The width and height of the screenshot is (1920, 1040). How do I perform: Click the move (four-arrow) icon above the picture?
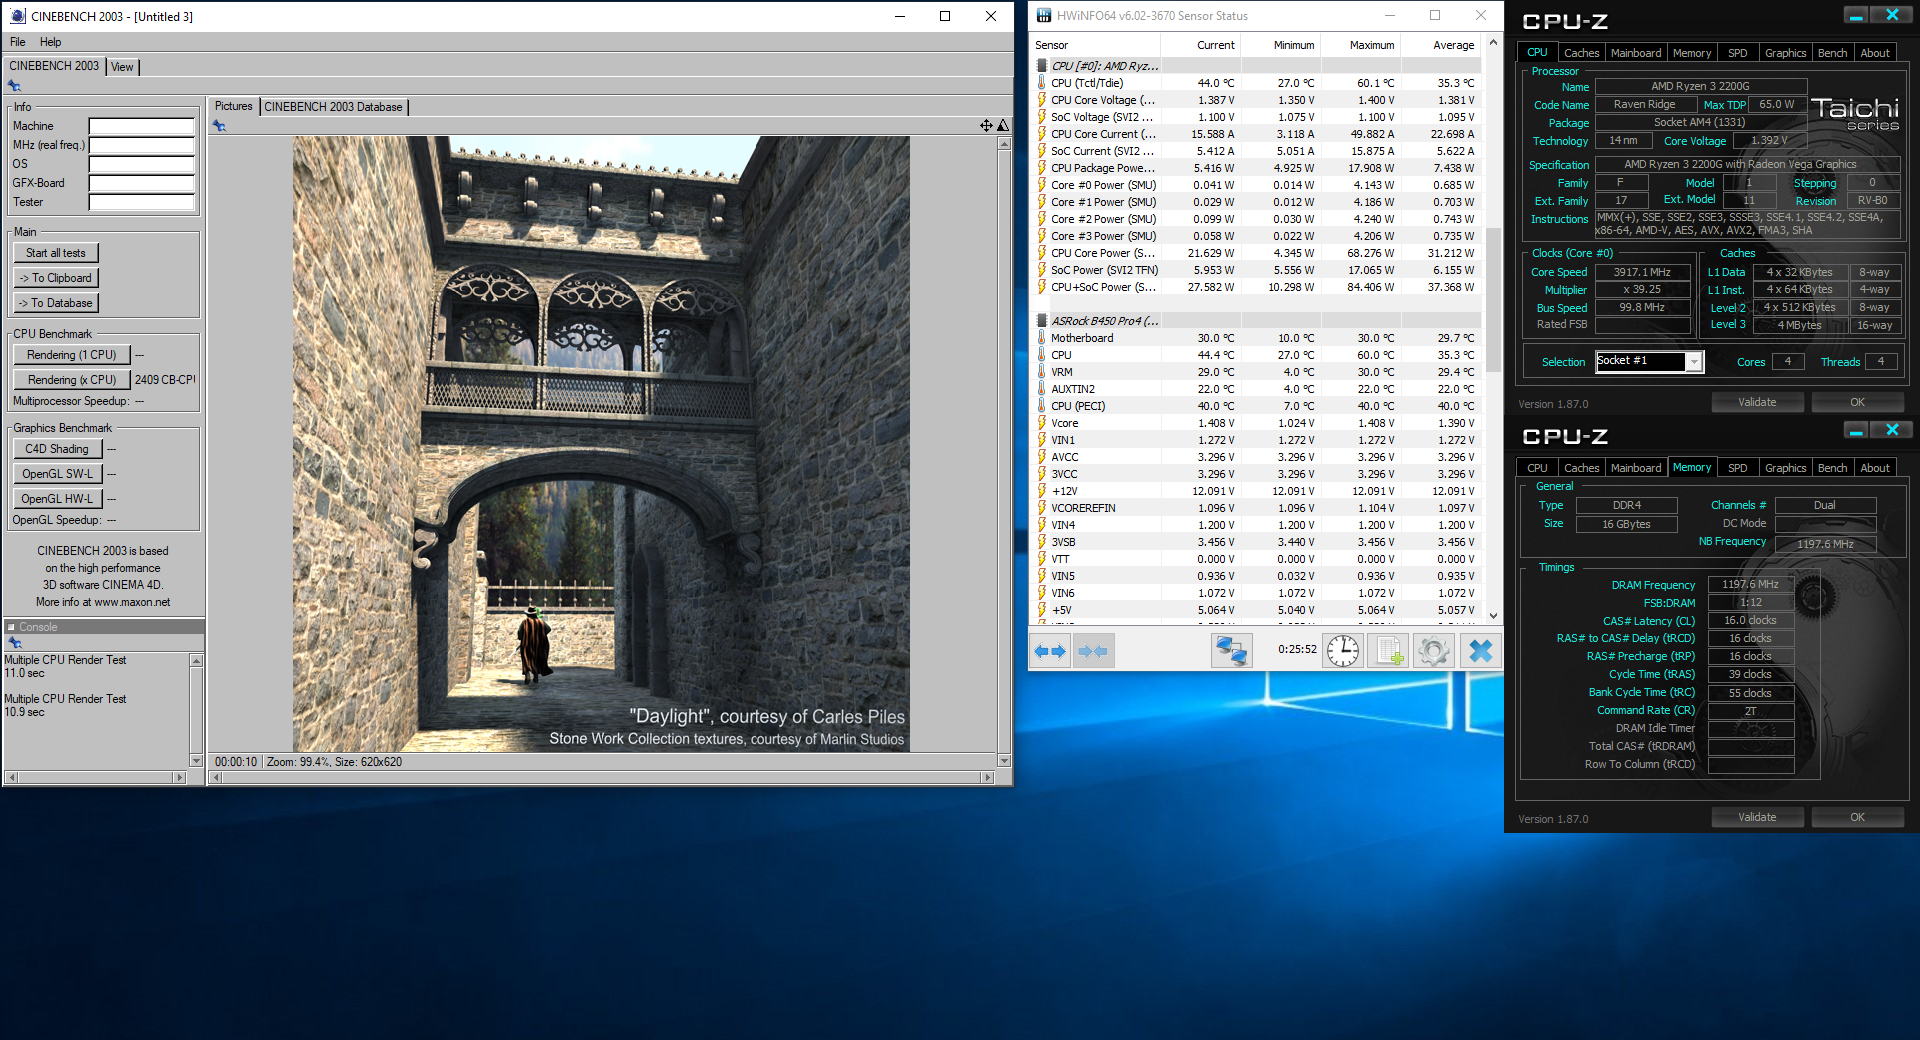click(x=986, y=125)
